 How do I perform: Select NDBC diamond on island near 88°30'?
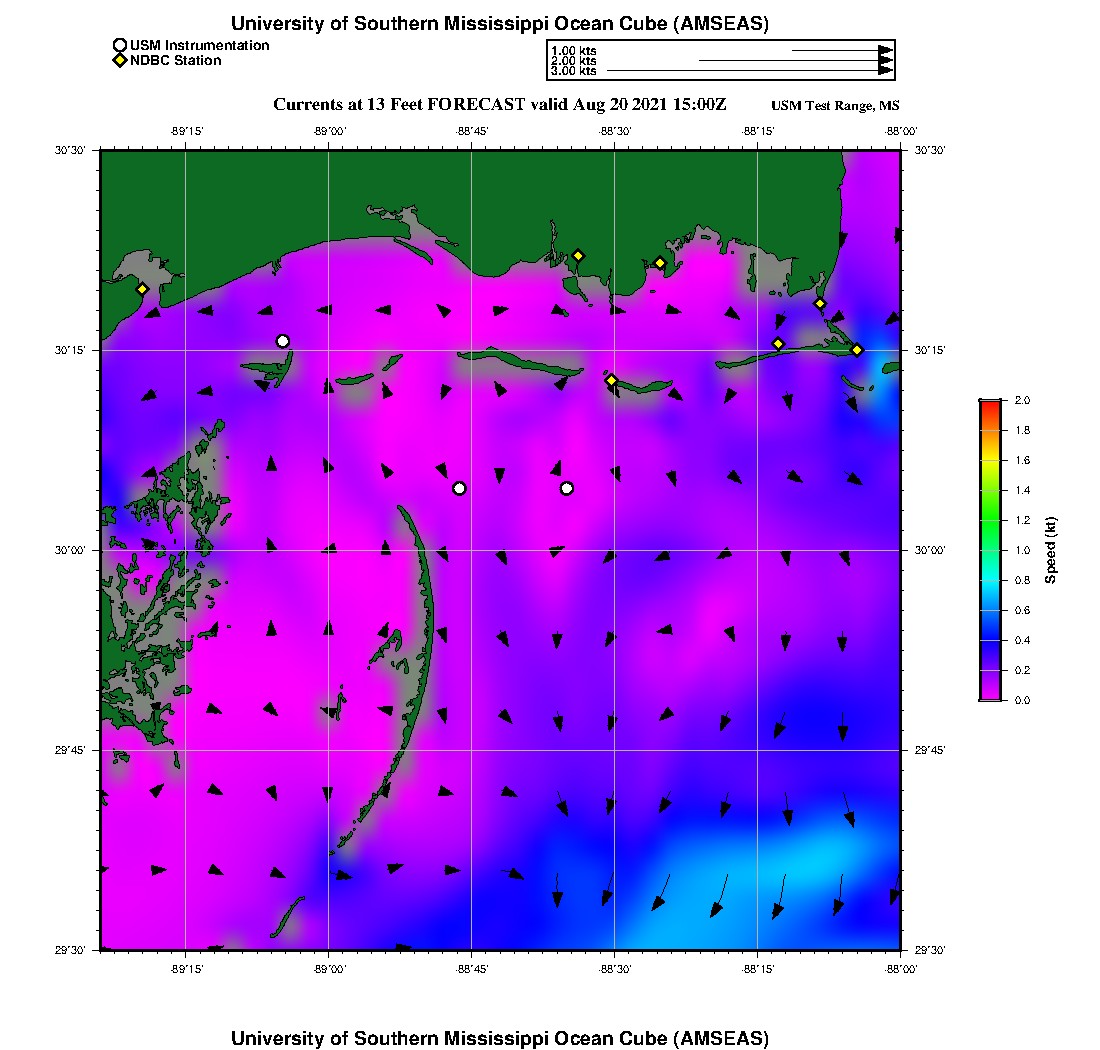pyautogui.click(x=611, y=380)
